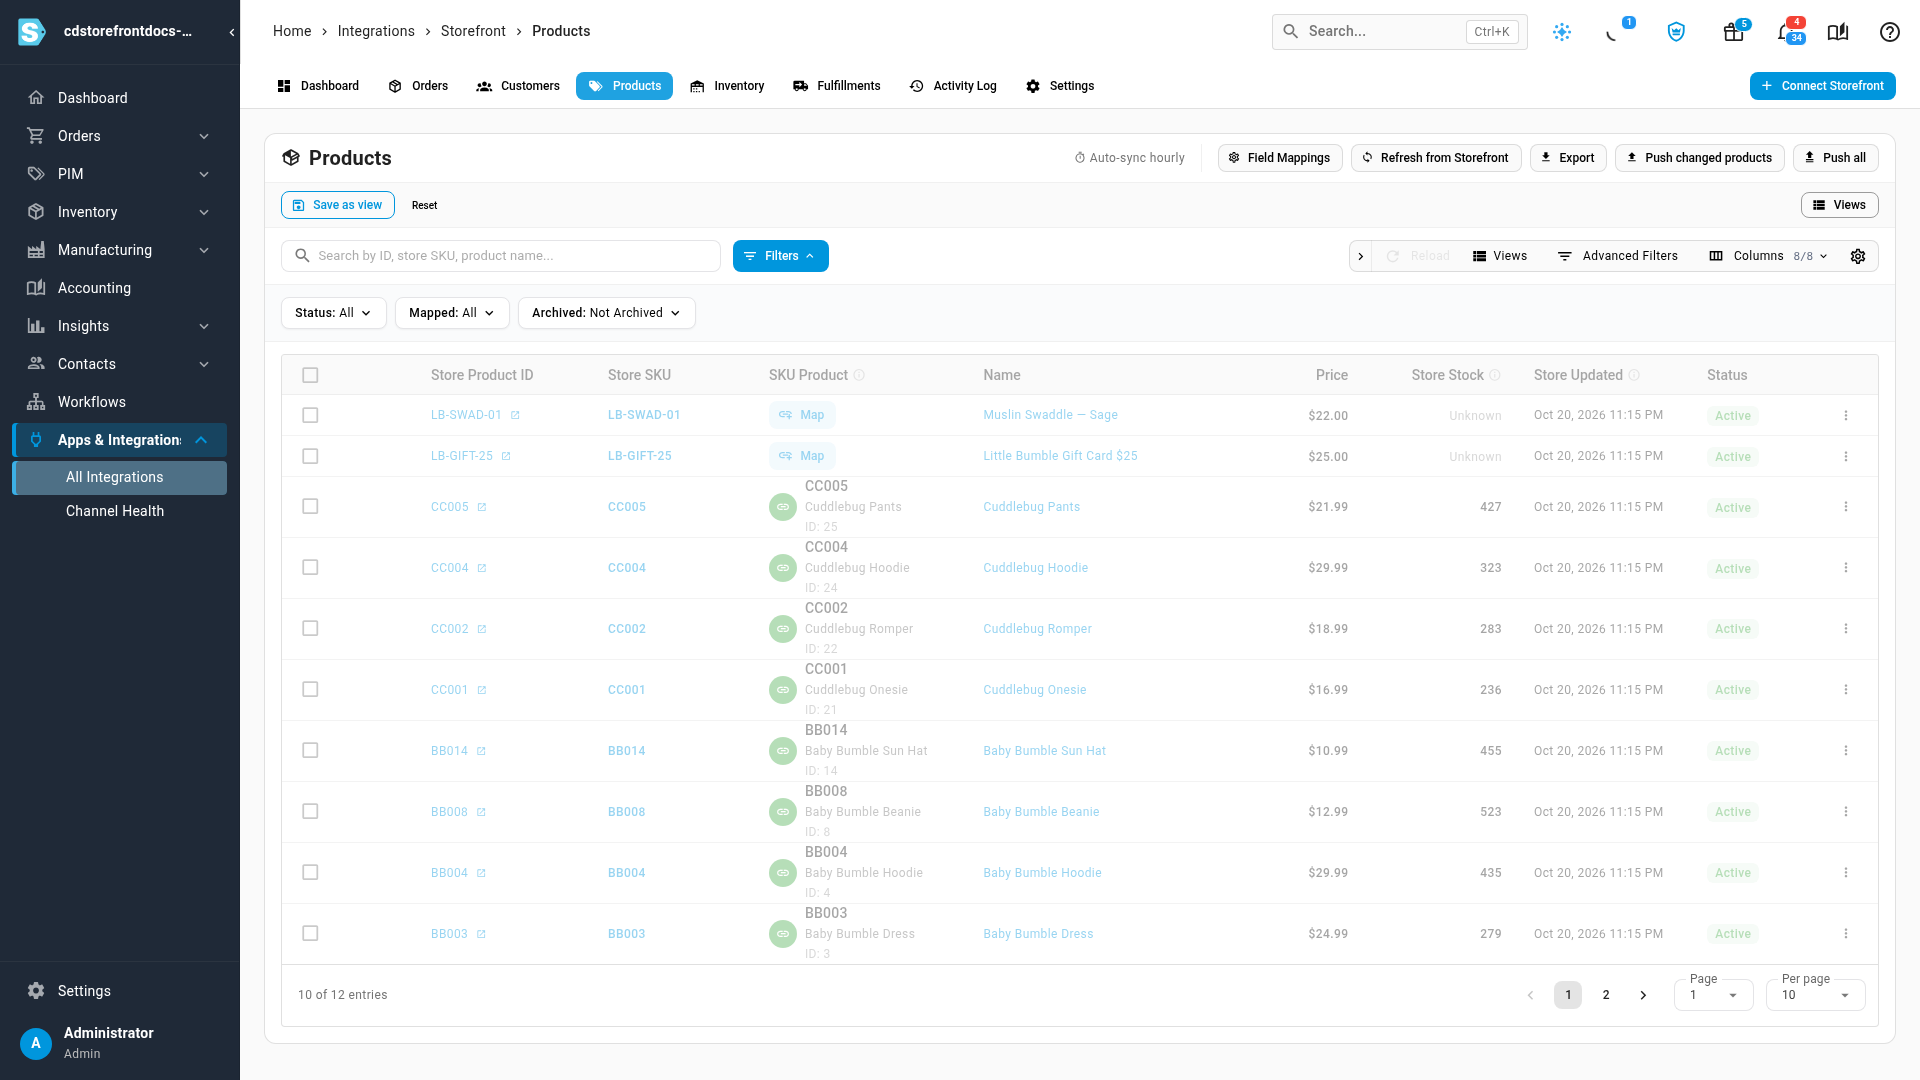Switch to the Fulfillments tab
The width and height of the screenshot is (1920, 1080).
coord(837,86)
